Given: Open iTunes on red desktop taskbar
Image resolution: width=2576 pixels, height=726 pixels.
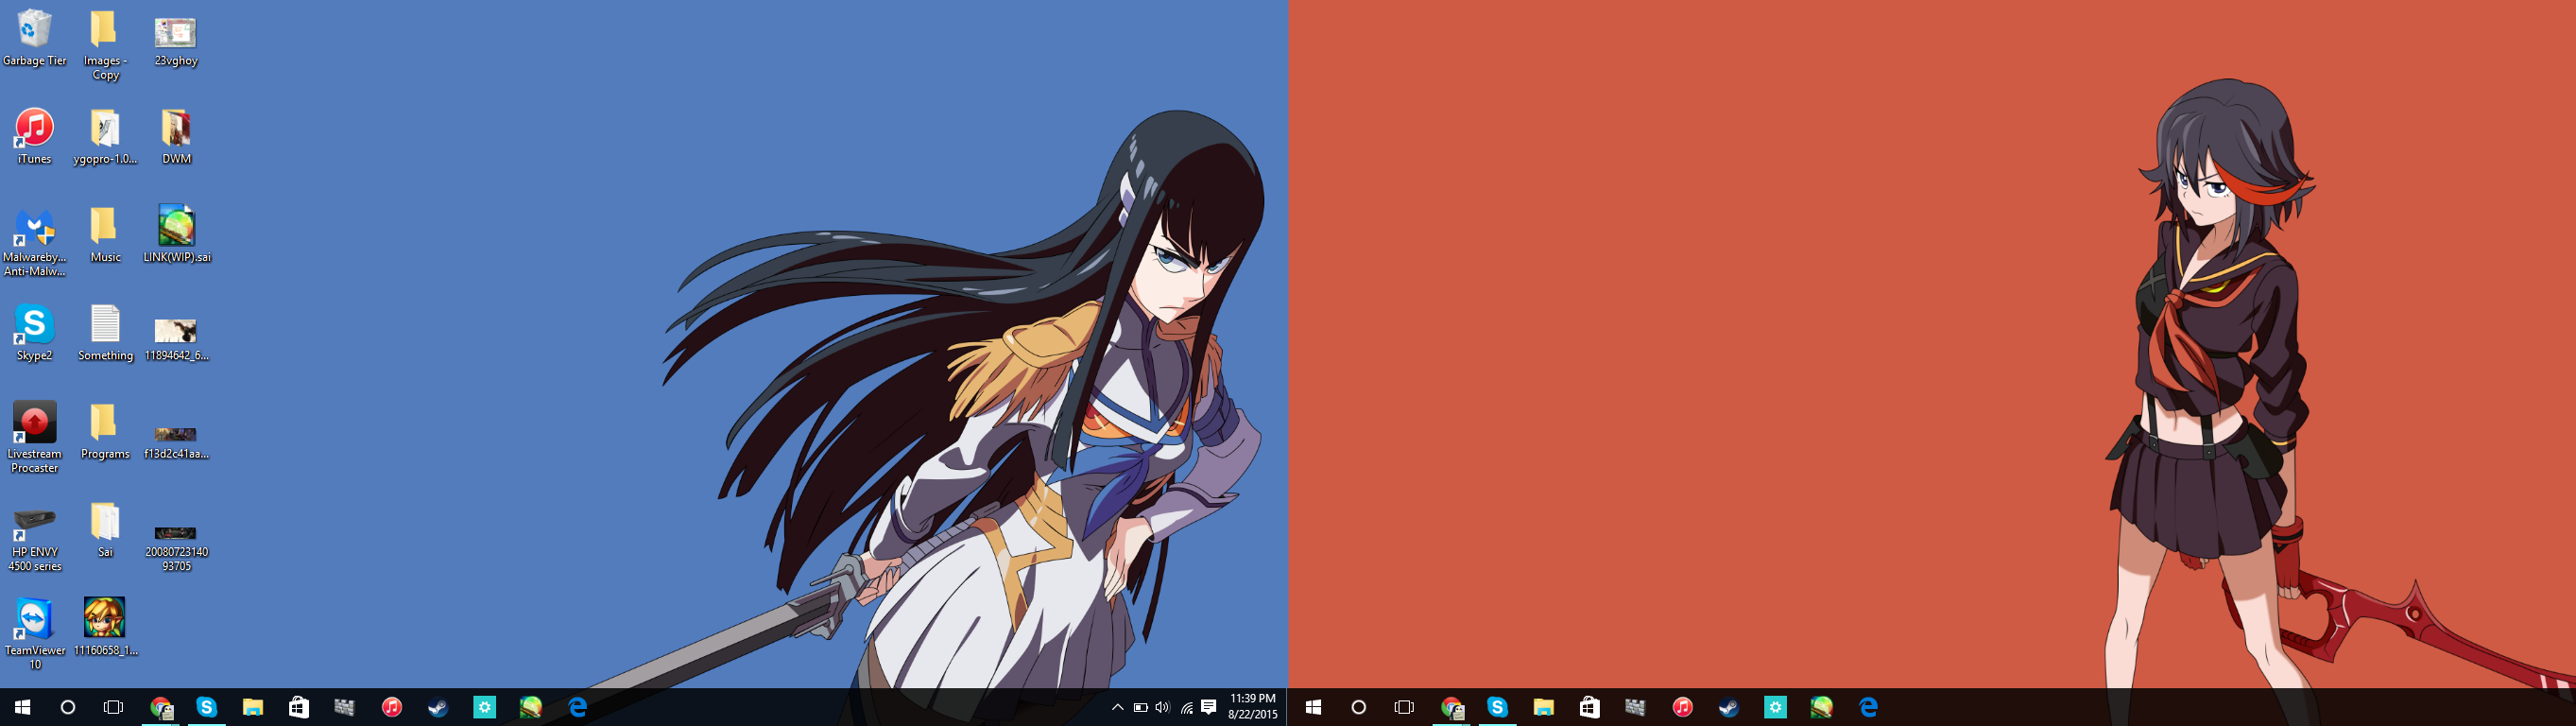Looking at the screenshot, I should click(x=1682, y=707).
